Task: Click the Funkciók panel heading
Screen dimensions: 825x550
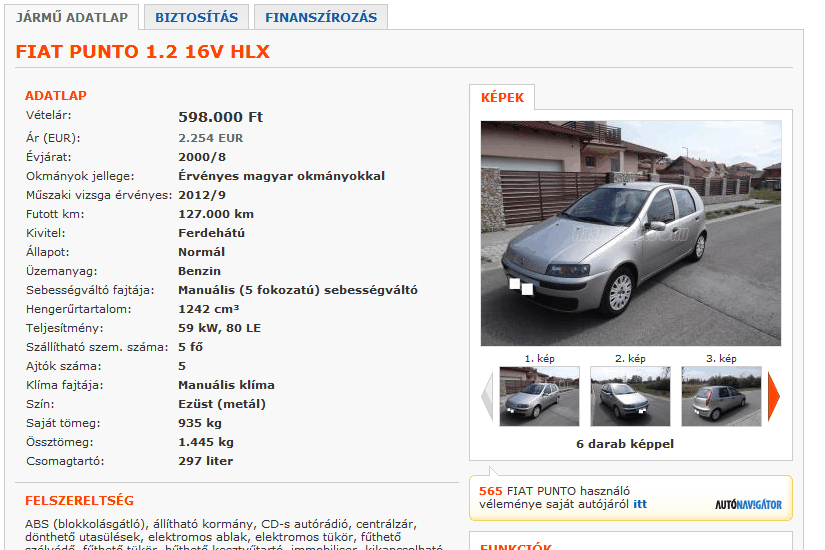Action: 516,546
